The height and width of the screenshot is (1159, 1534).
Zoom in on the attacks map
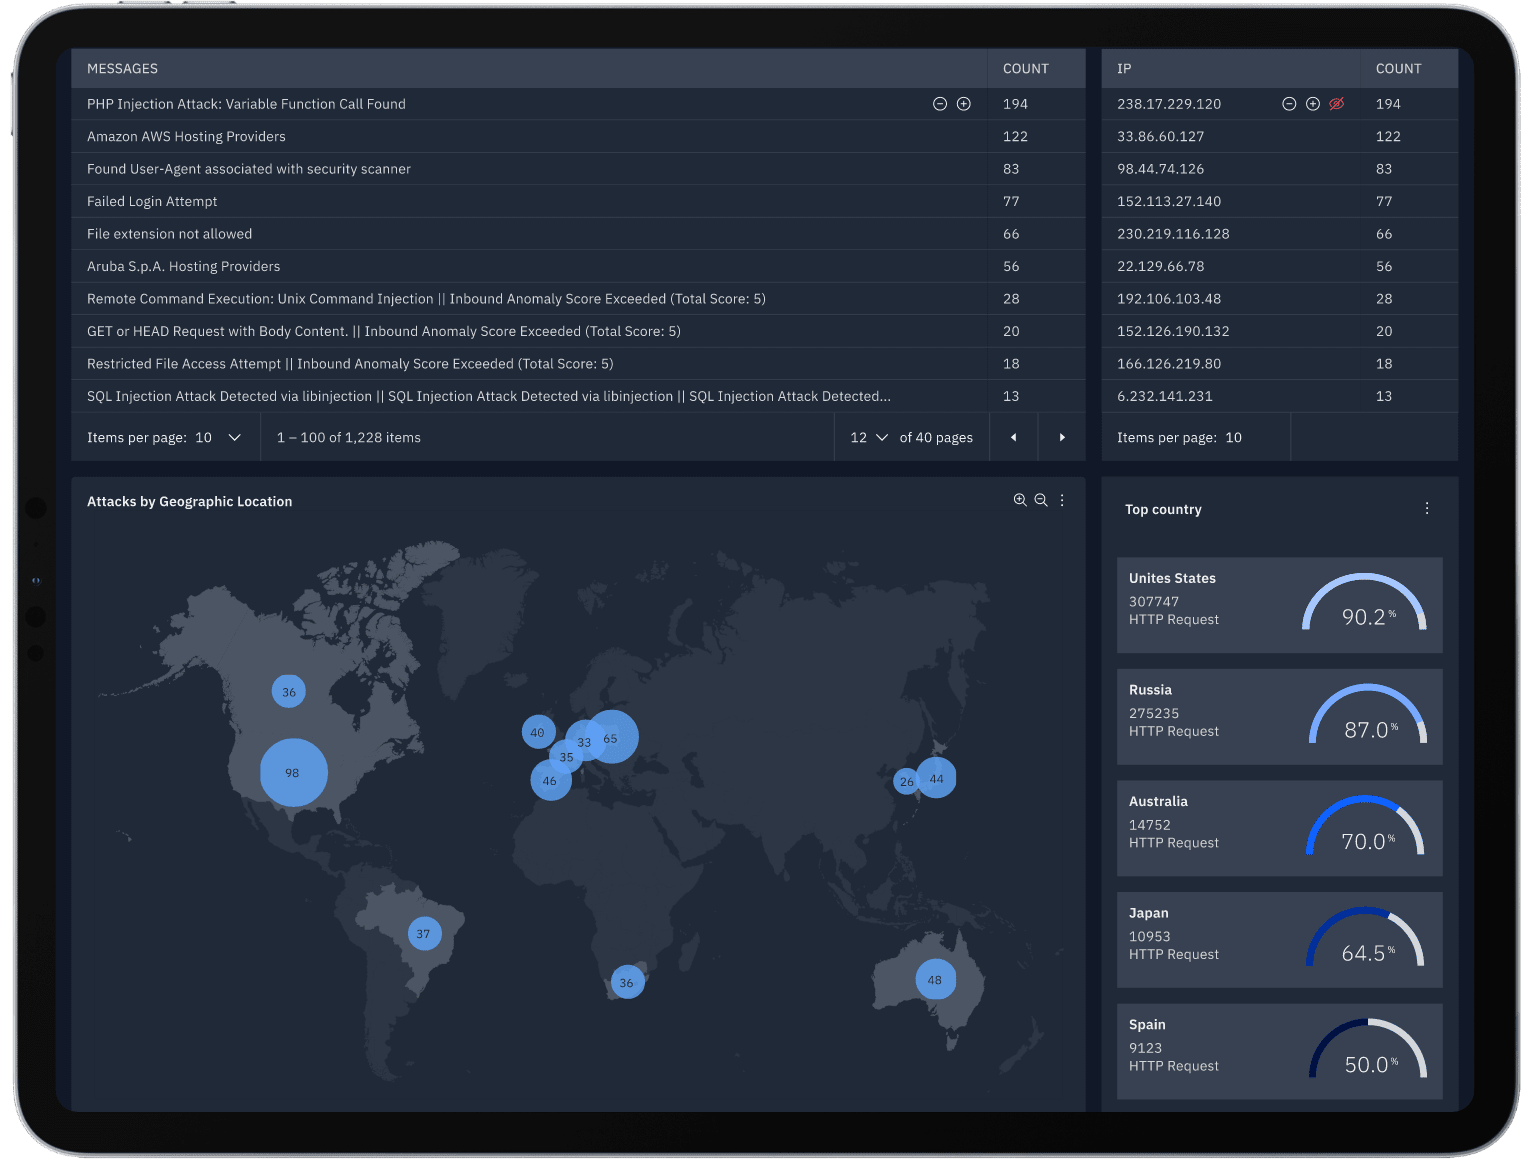click(1020, 500)
